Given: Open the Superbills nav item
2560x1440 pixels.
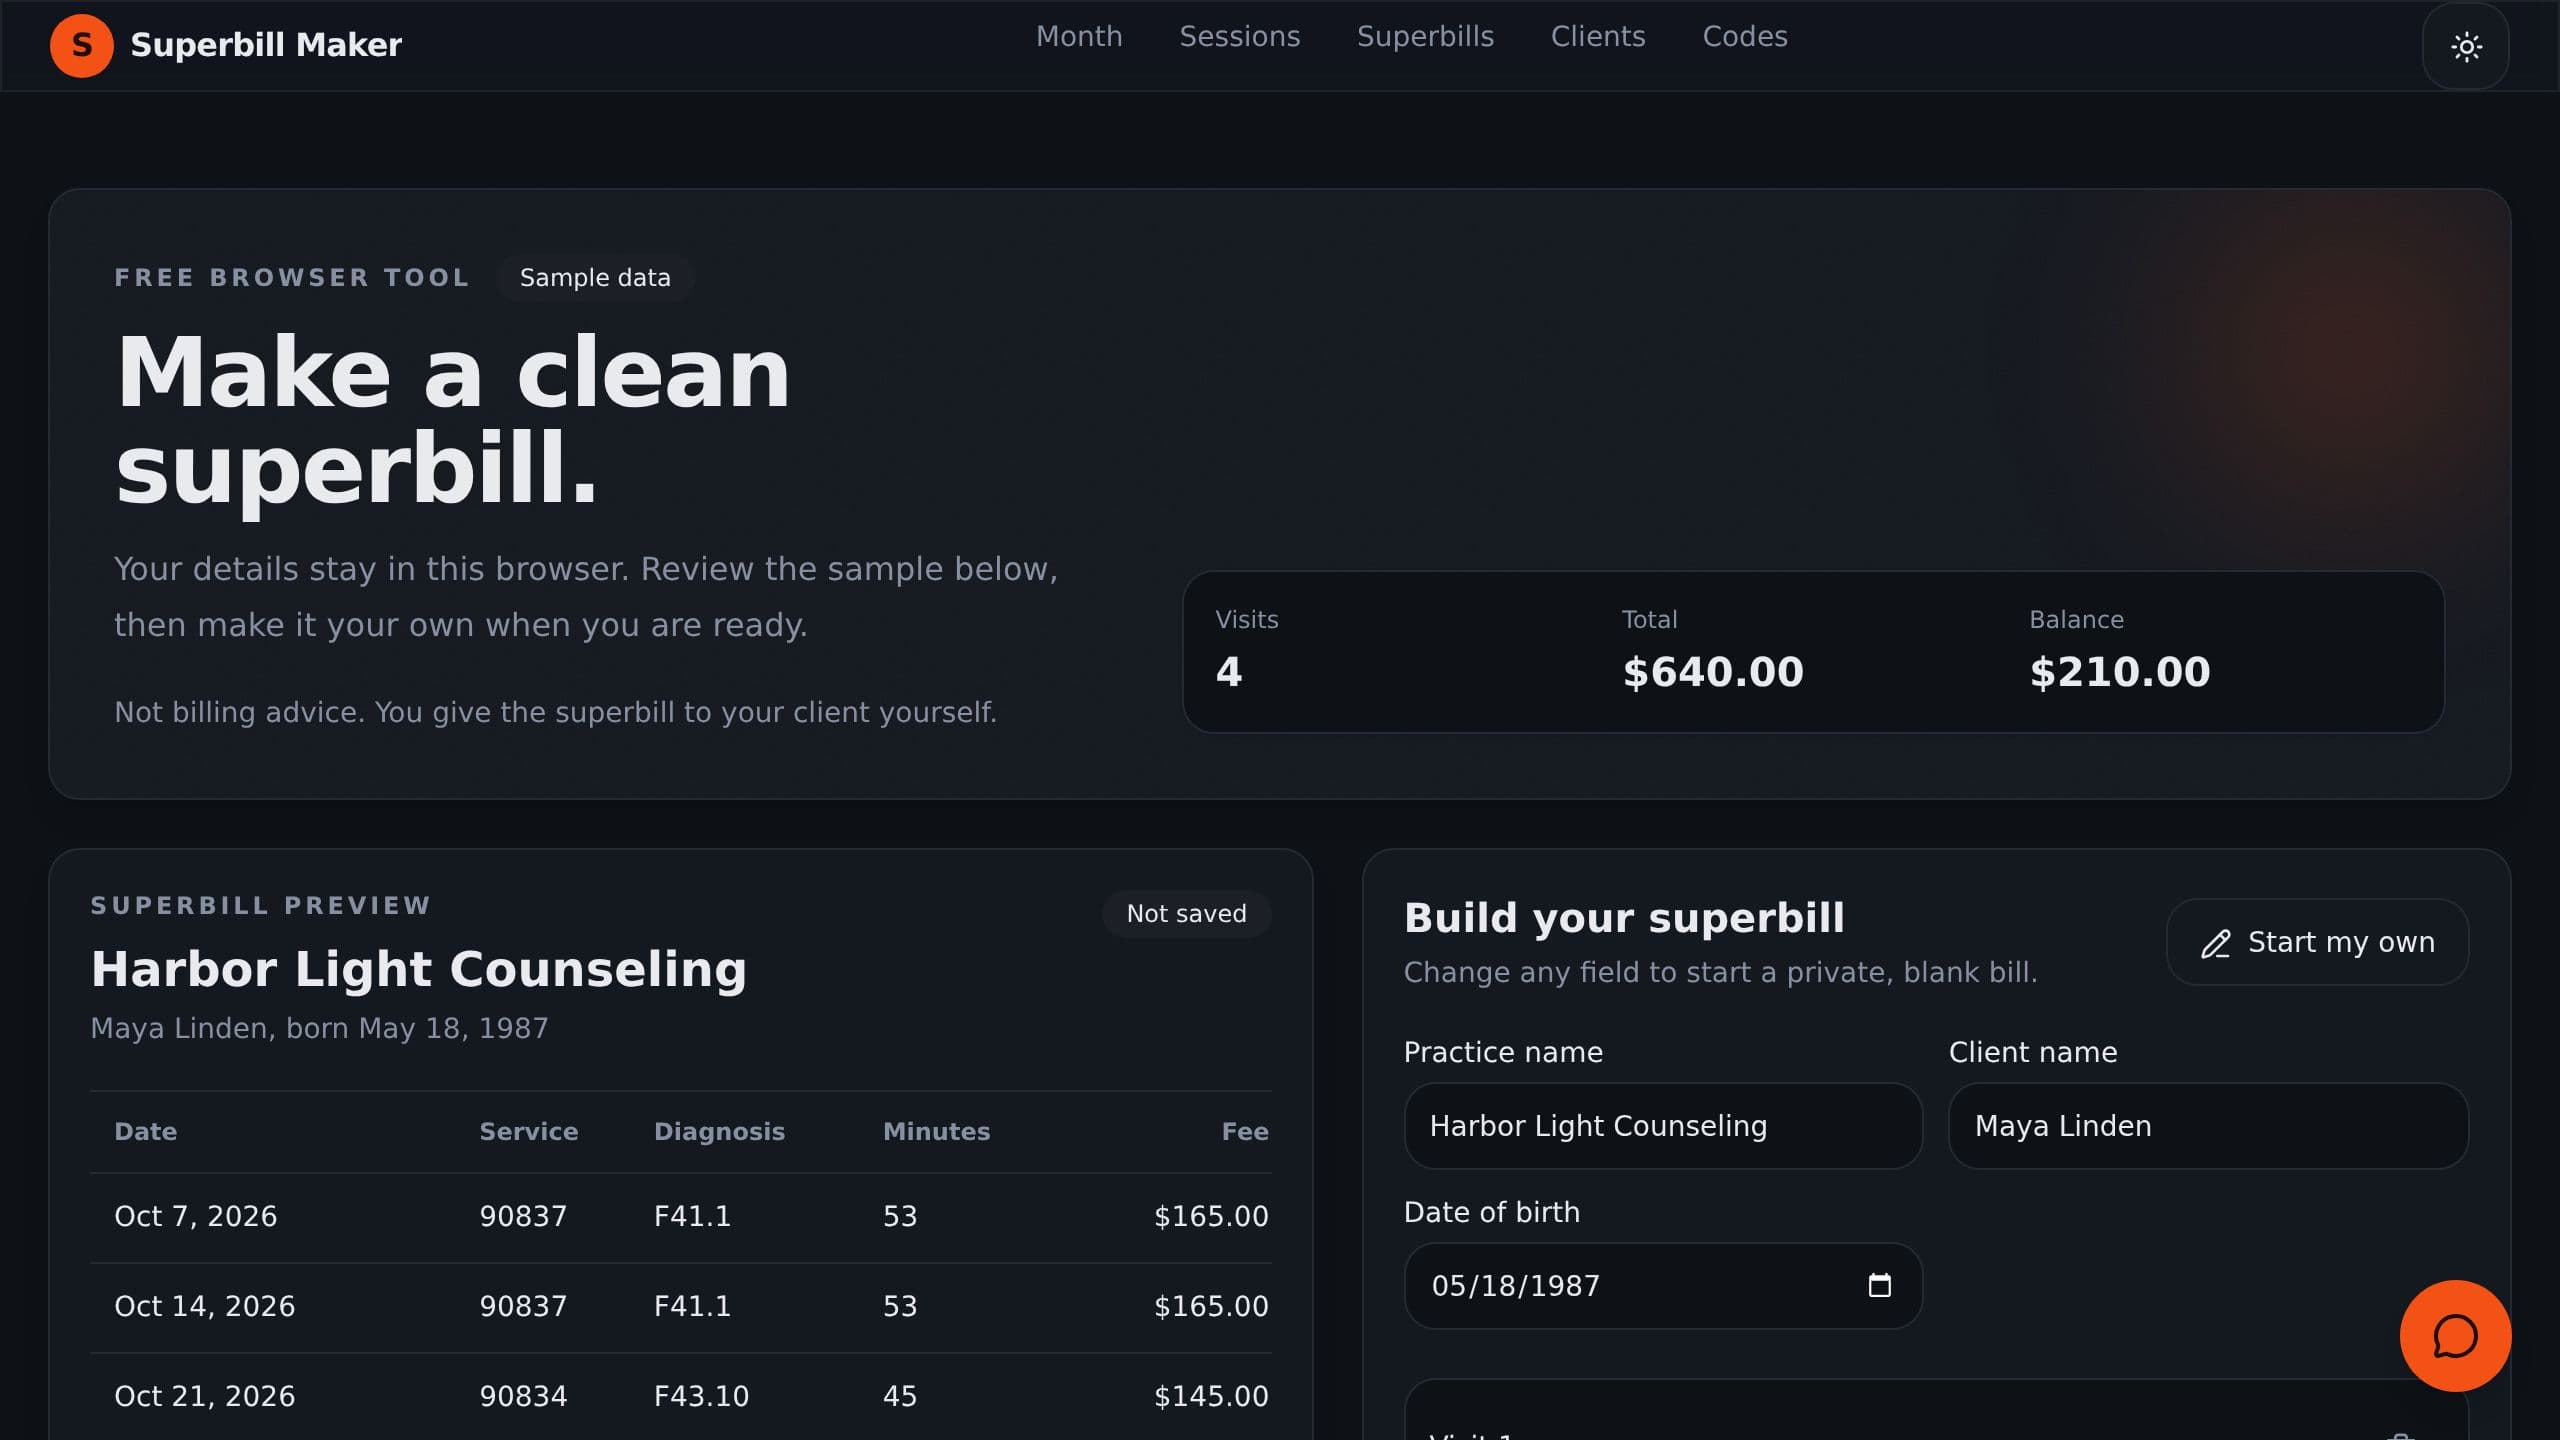Looking at the screenshot, I should tap(1425, 37).
